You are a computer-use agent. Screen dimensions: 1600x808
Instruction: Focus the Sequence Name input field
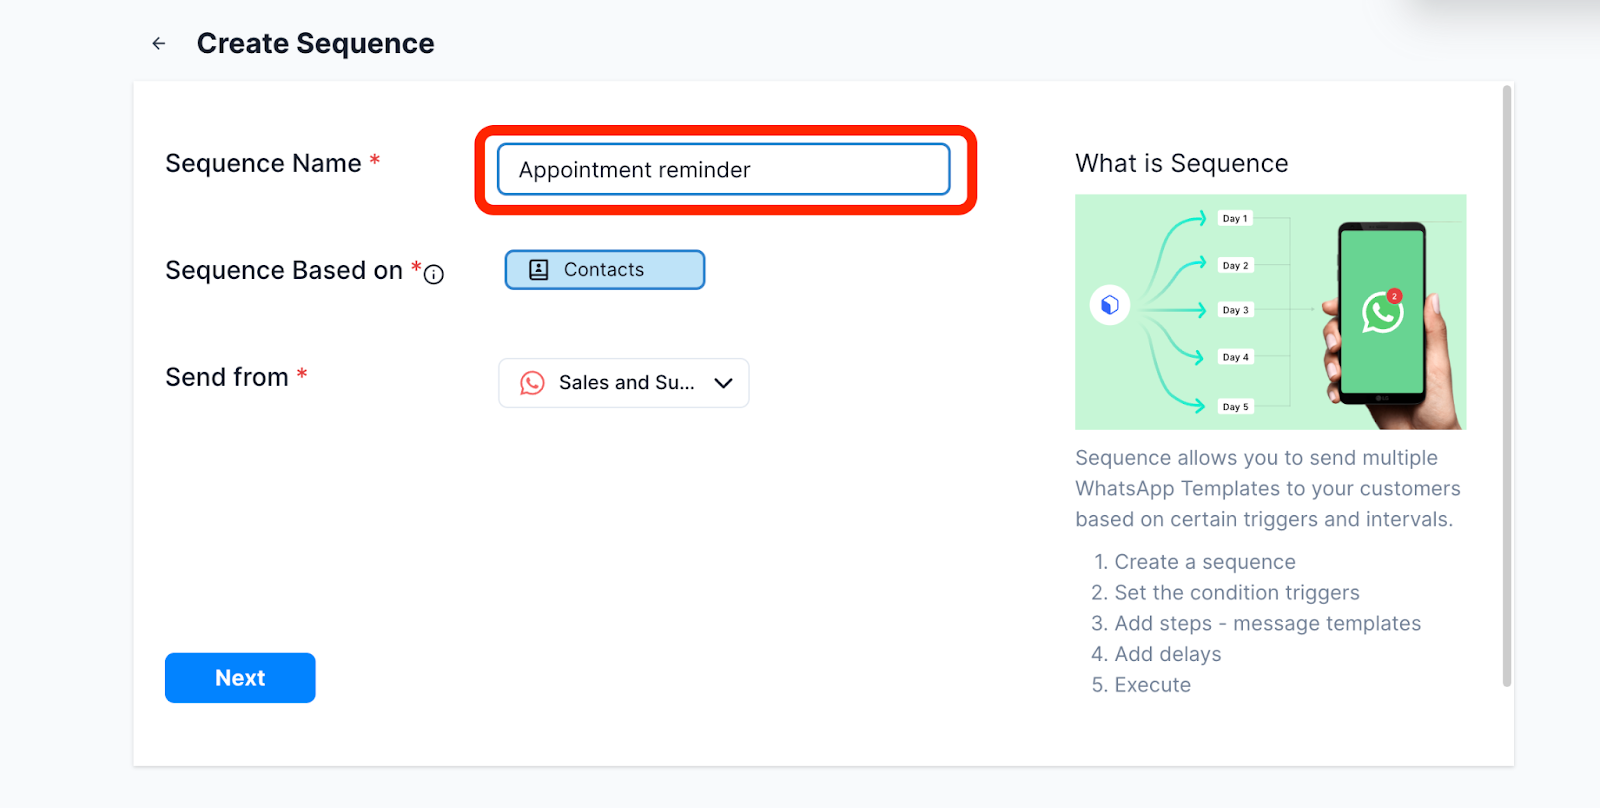723,170
